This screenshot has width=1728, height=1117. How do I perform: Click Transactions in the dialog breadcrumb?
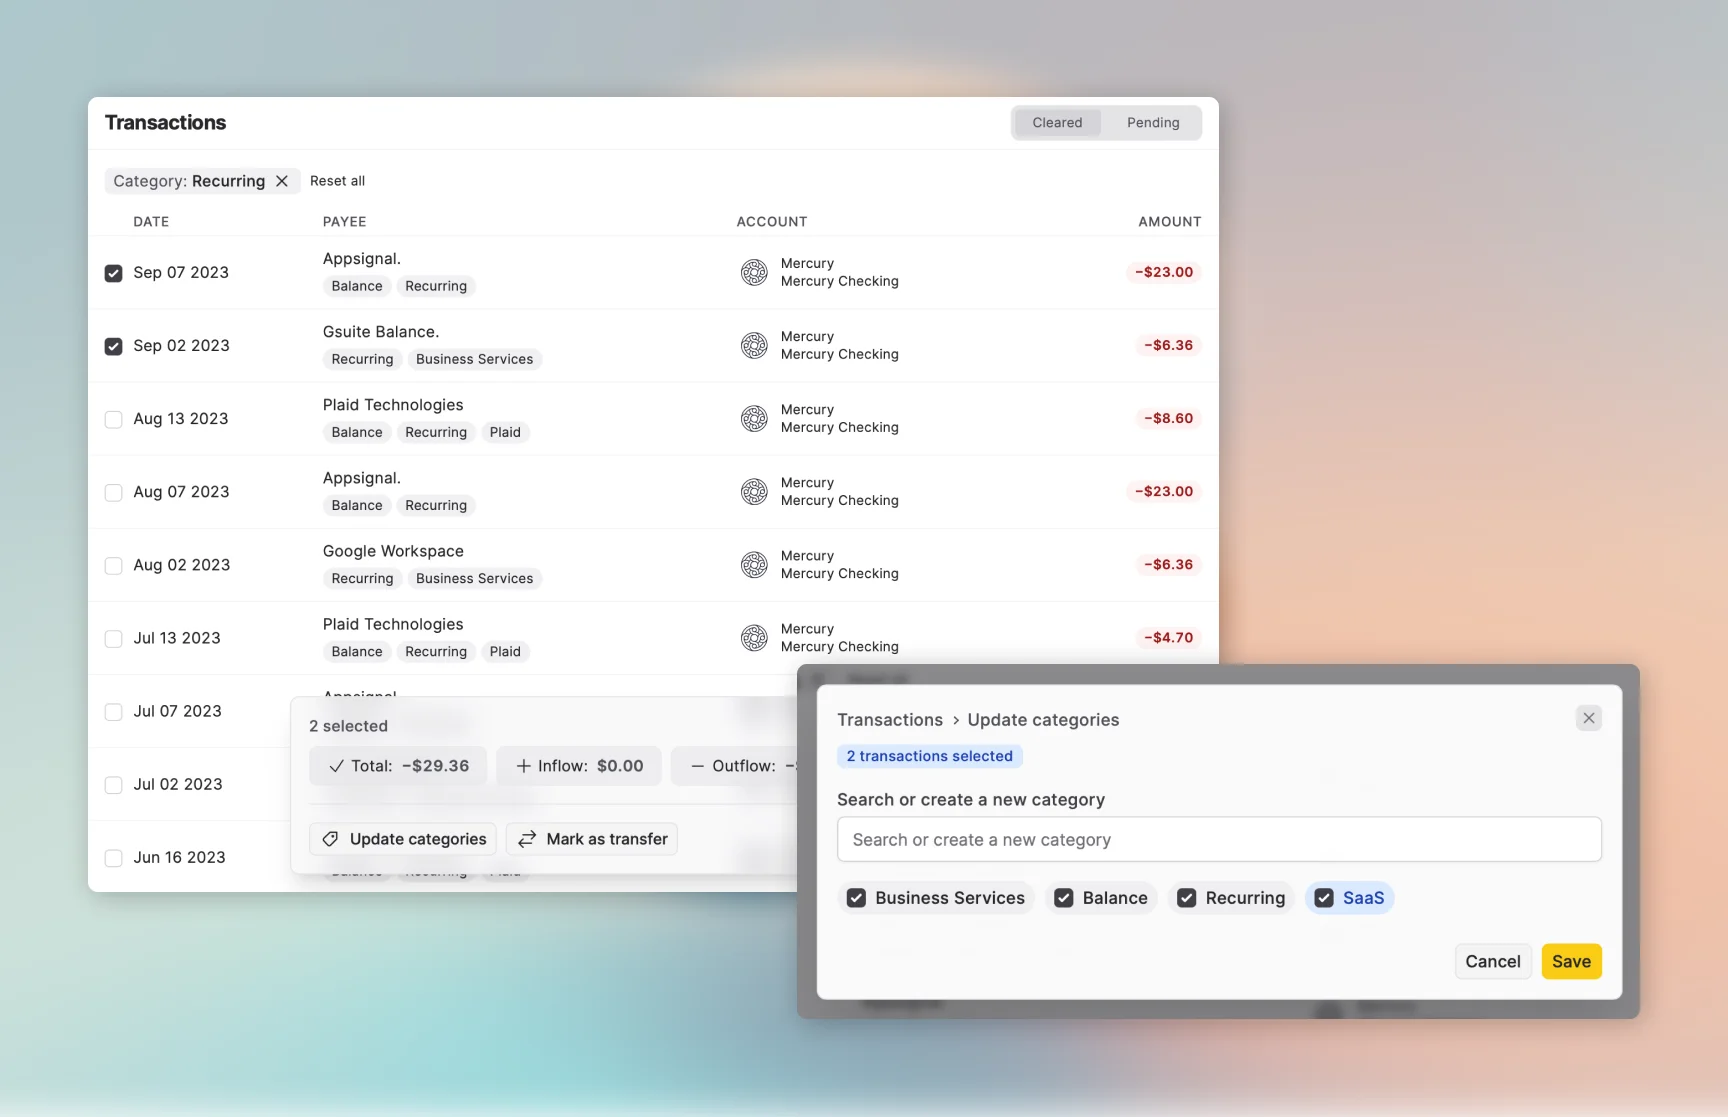[889, 720]
